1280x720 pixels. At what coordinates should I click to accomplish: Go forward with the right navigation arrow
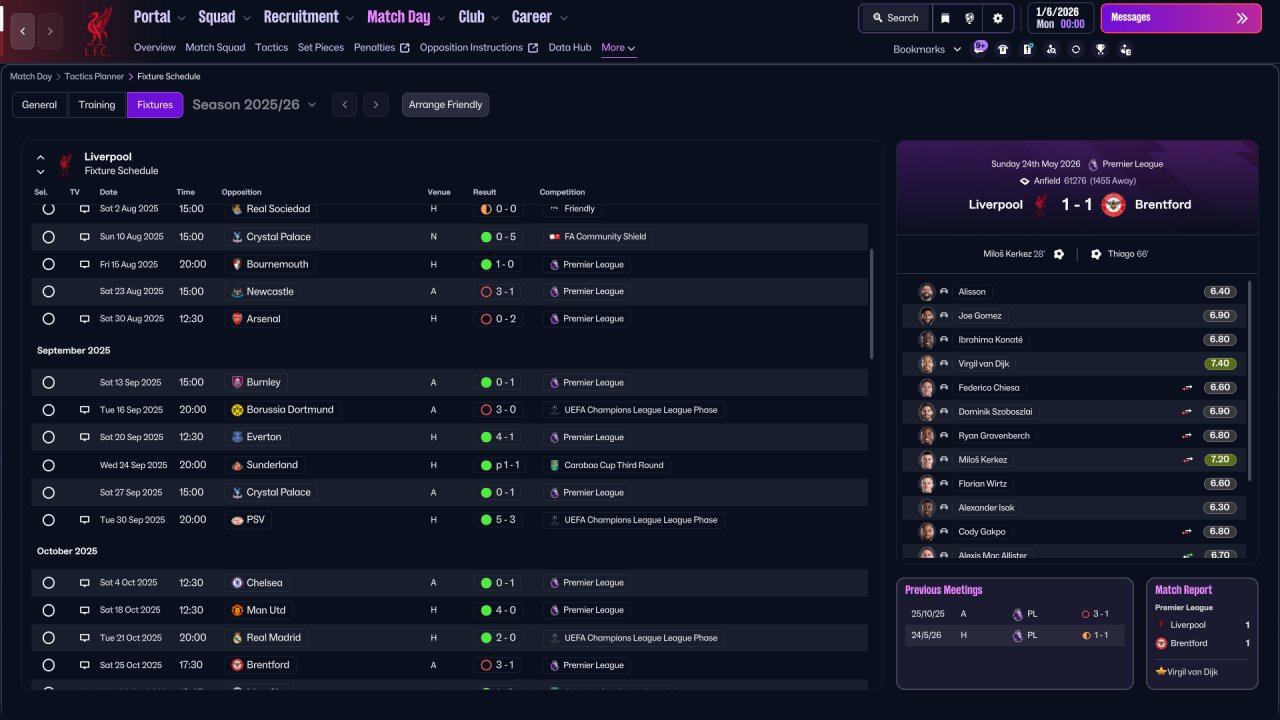50,31
